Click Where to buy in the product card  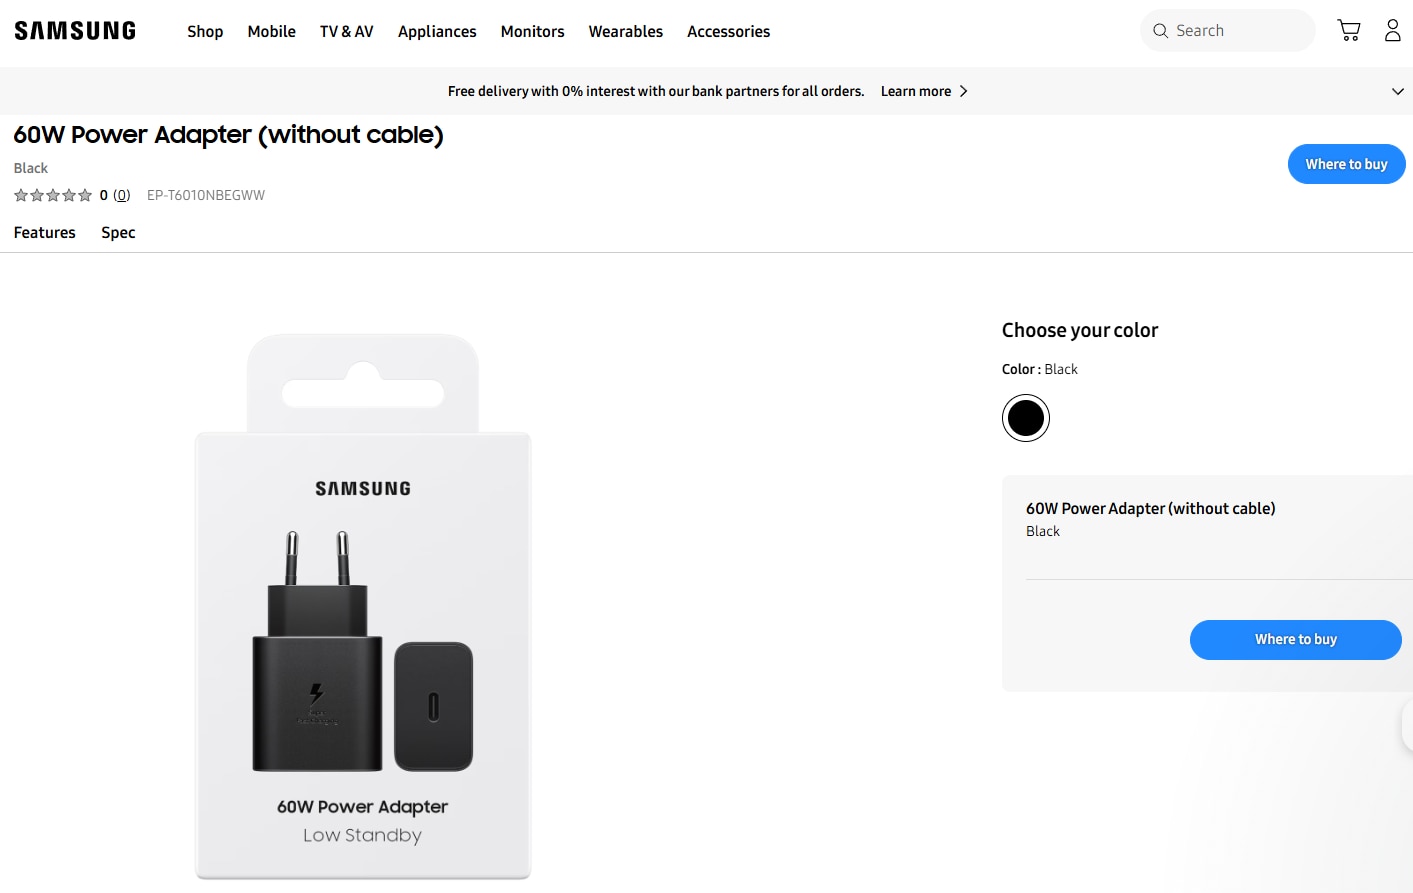[x=1295, y=639]
